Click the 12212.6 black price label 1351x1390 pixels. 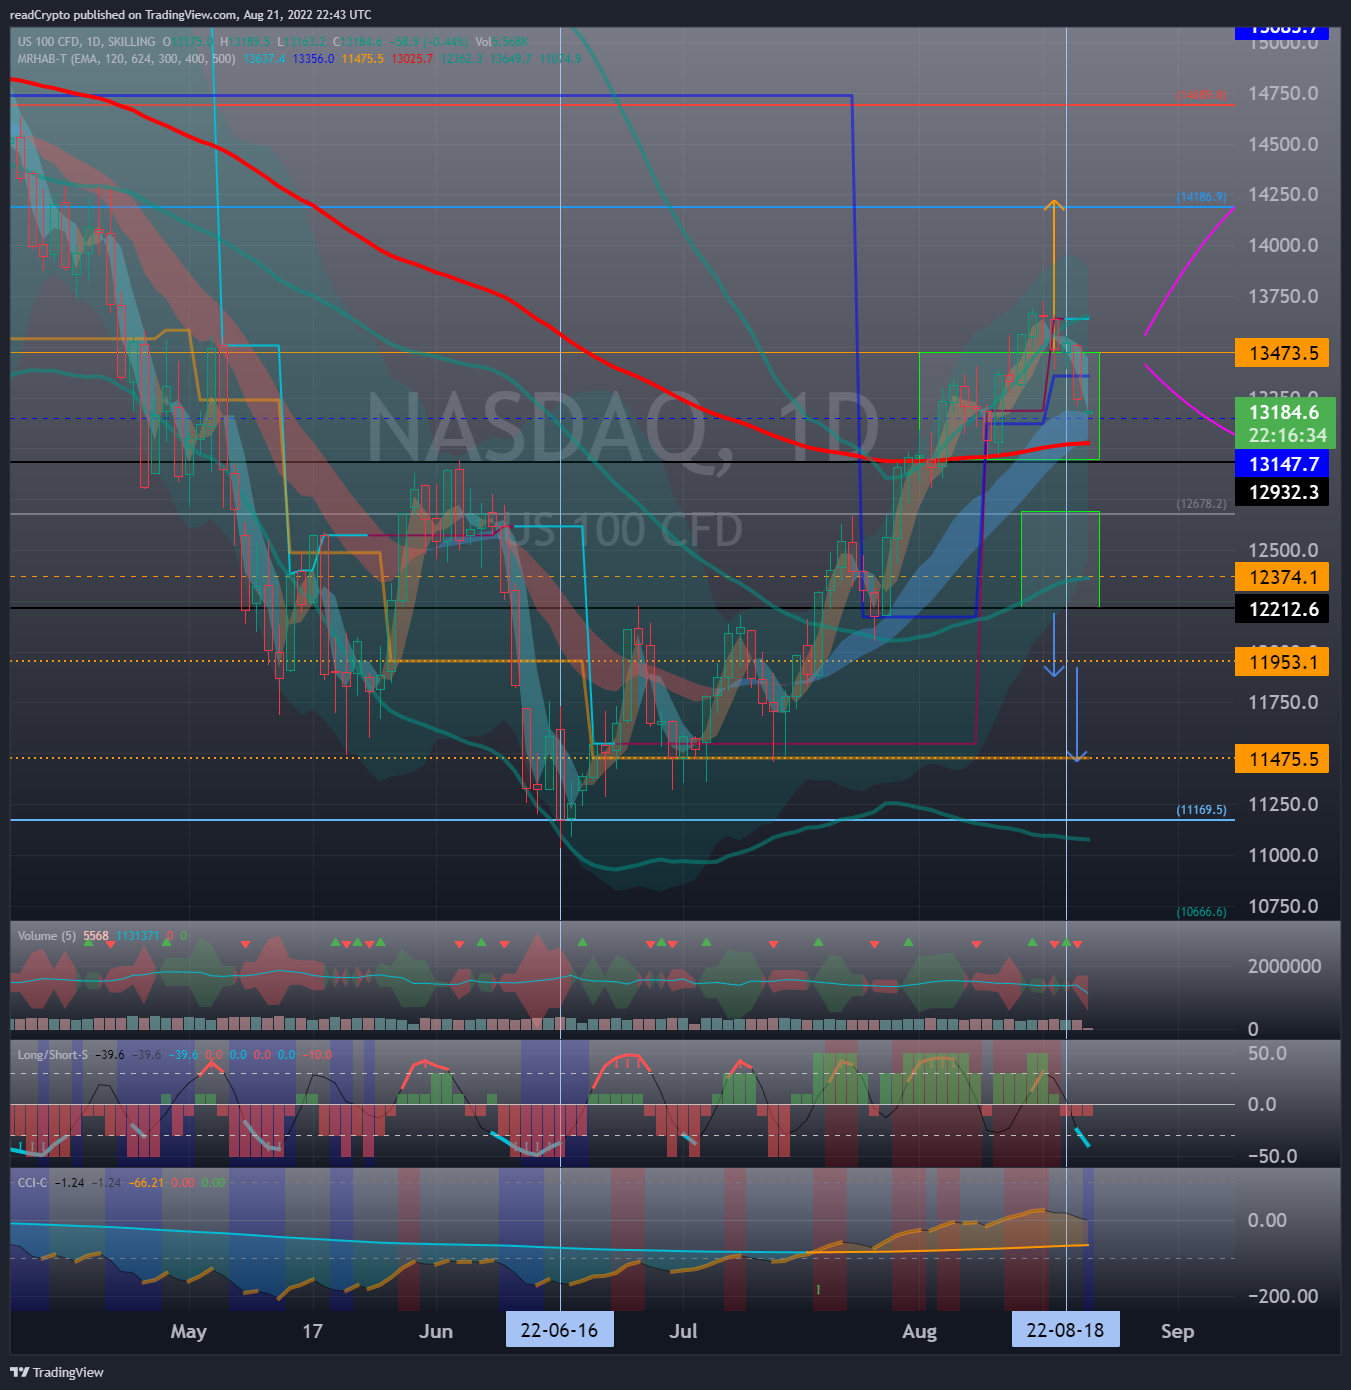(1282, 609)
